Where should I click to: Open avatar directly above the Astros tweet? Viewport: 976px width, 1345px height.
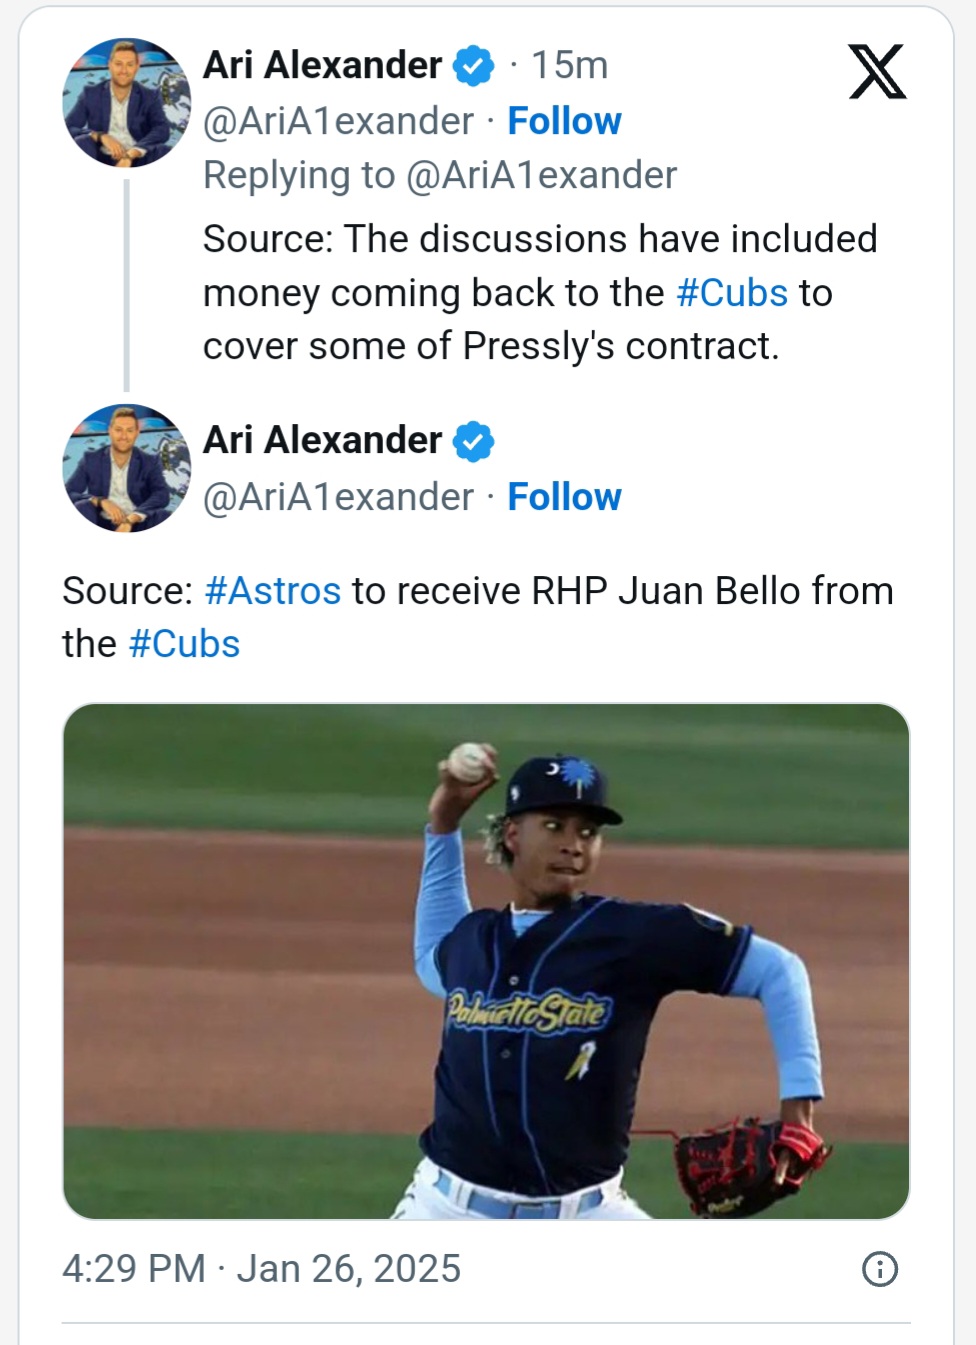click(126, 468)
